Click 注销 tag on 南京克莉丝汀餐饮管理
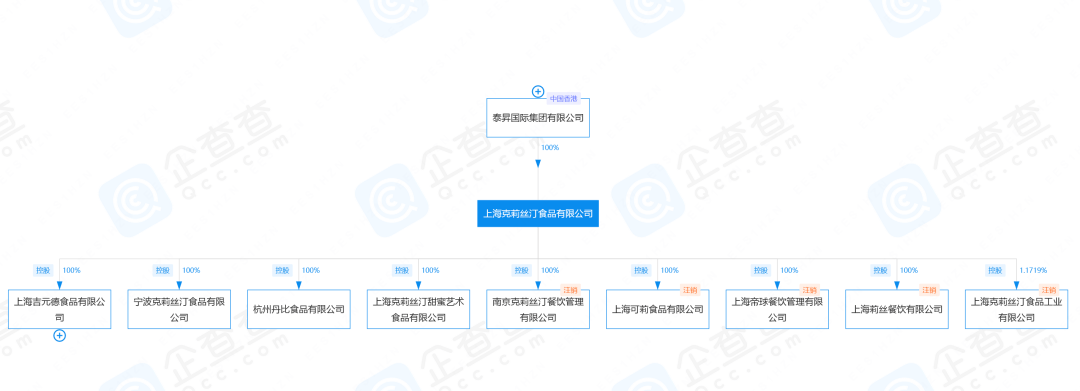1080x391 pixels. [570, 290]
